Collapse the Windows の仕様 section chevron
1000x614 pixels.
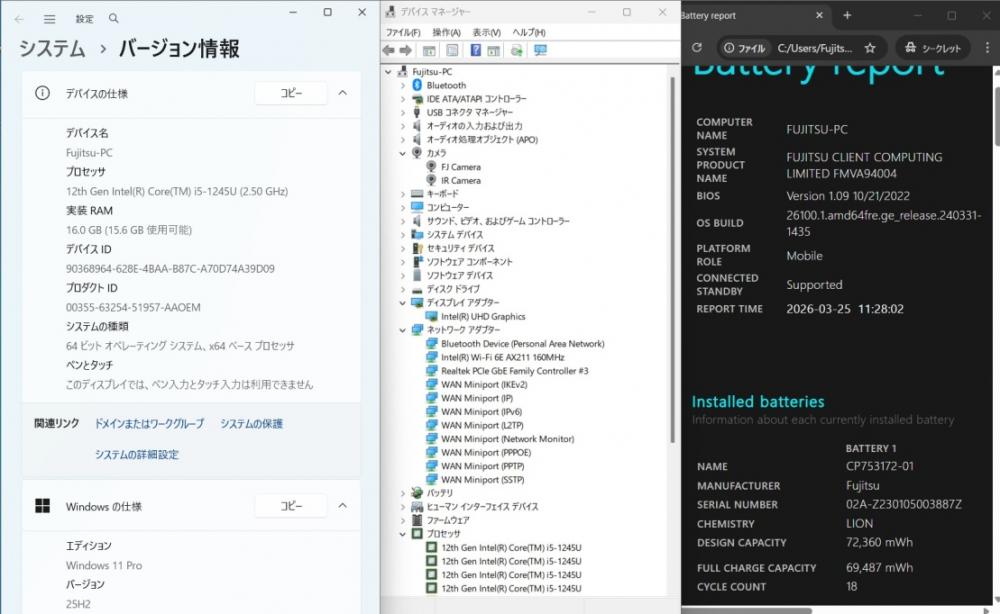[342, 506]
